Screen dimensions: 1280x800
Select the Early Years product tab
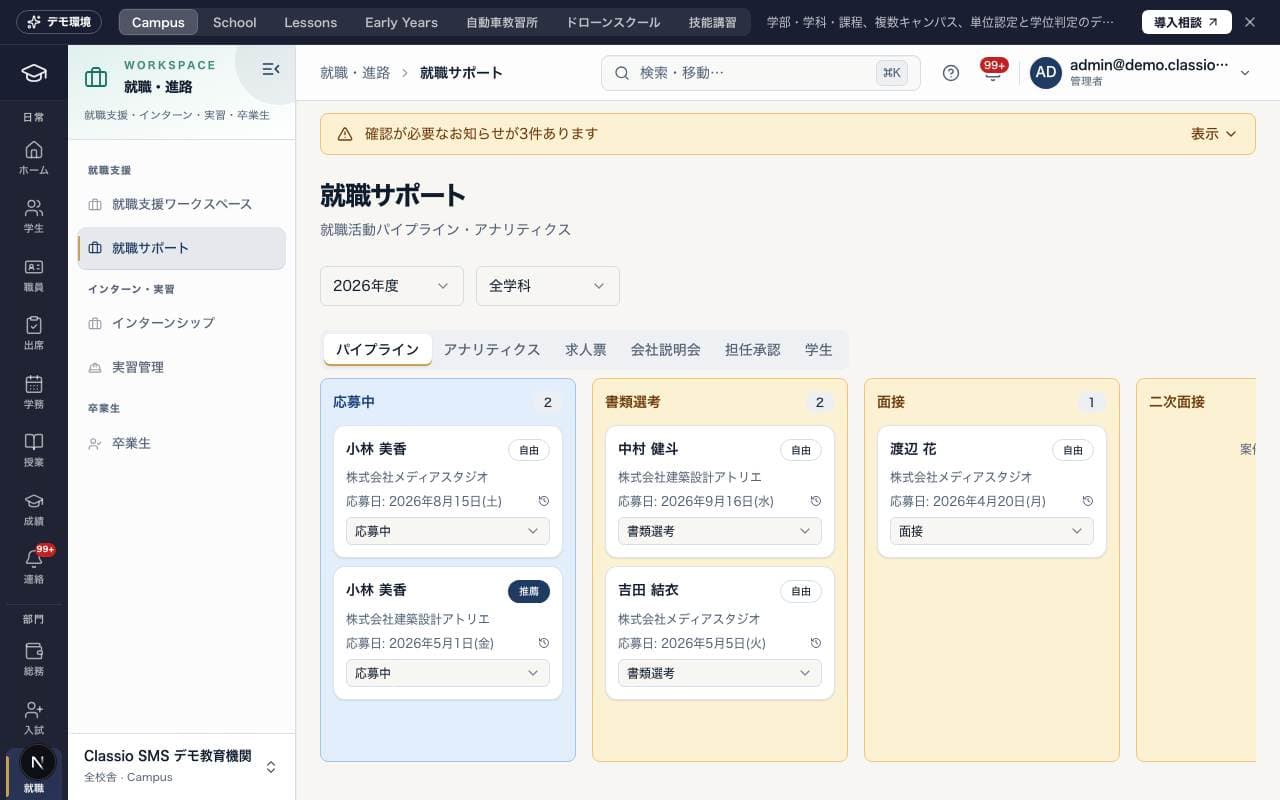[401, 22]
